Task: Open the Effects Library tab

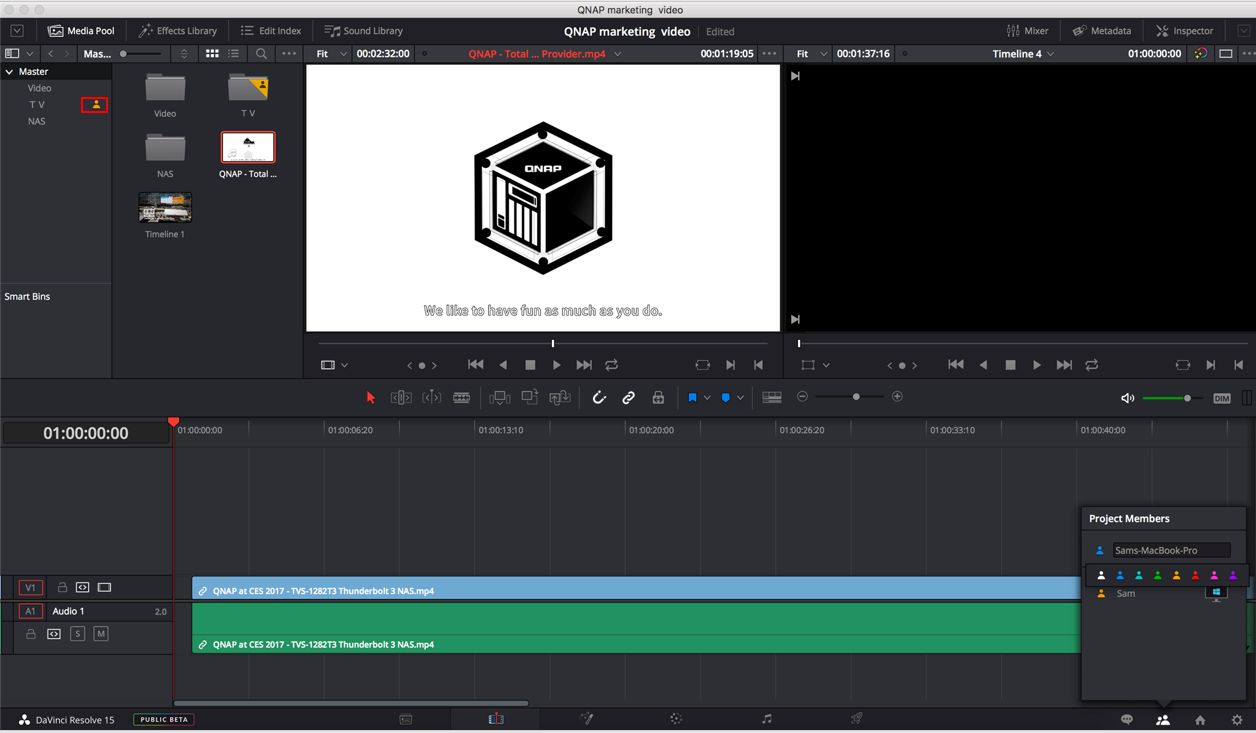Action: (x=177, y=31)
